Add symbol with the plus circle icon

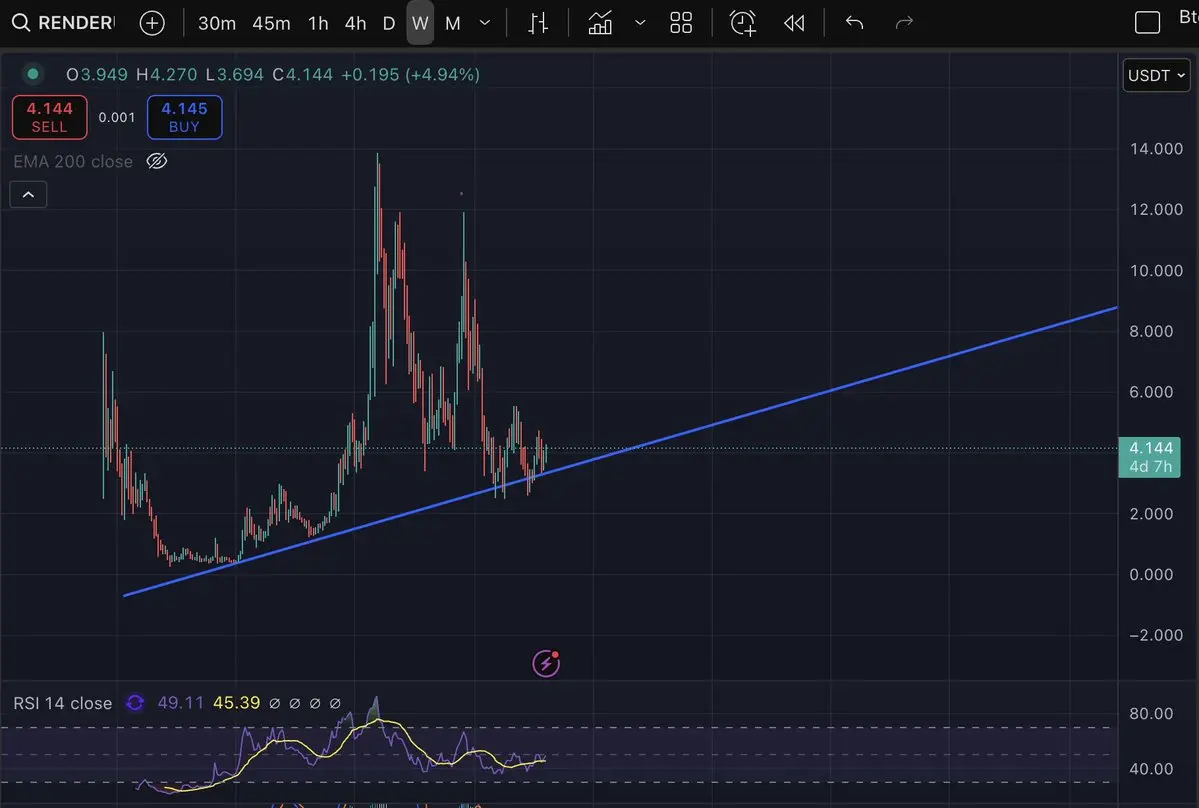tap(152, 23)
